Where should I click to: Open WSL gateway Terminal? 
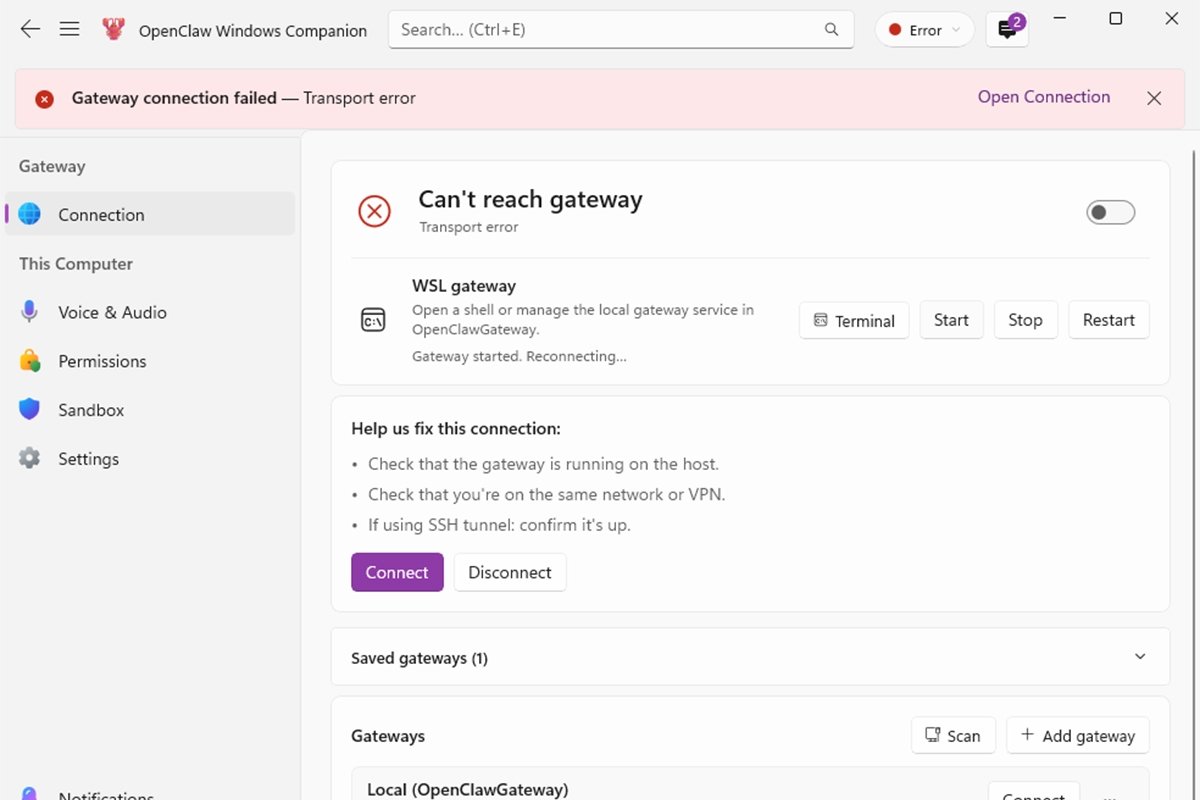tap(854, 320)
